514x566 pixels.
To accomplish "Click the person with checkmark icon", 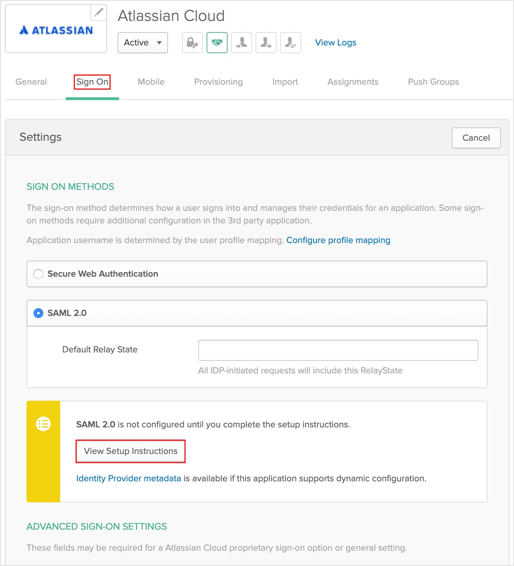I will click(291, 43).
